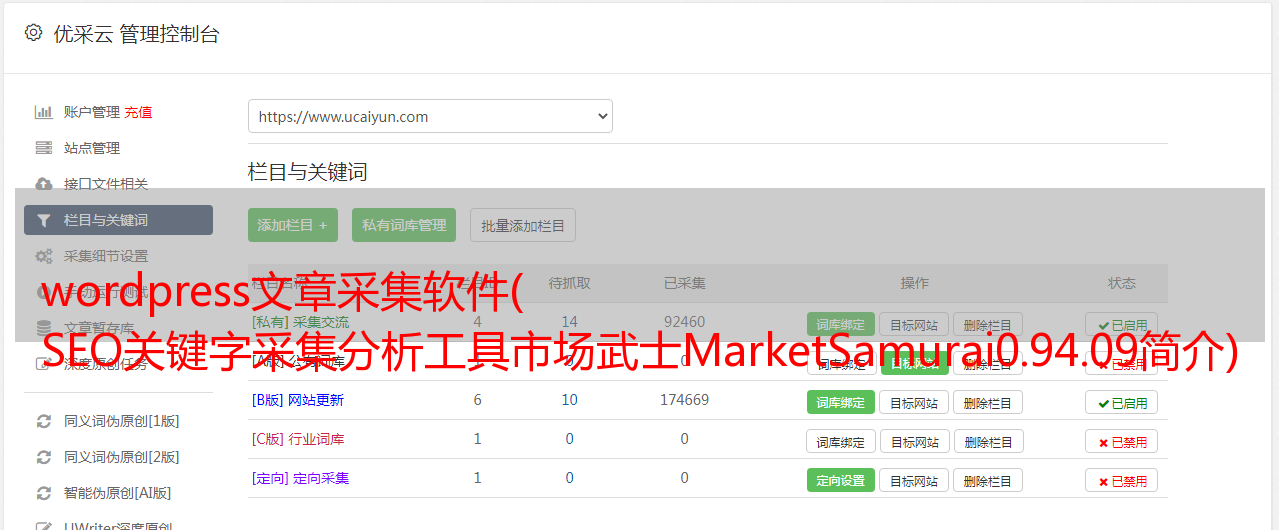Viewport: 1279px width, 530px height.
Task: Open the [C版] 行业词库 column link
Action: tap(298, 439)
